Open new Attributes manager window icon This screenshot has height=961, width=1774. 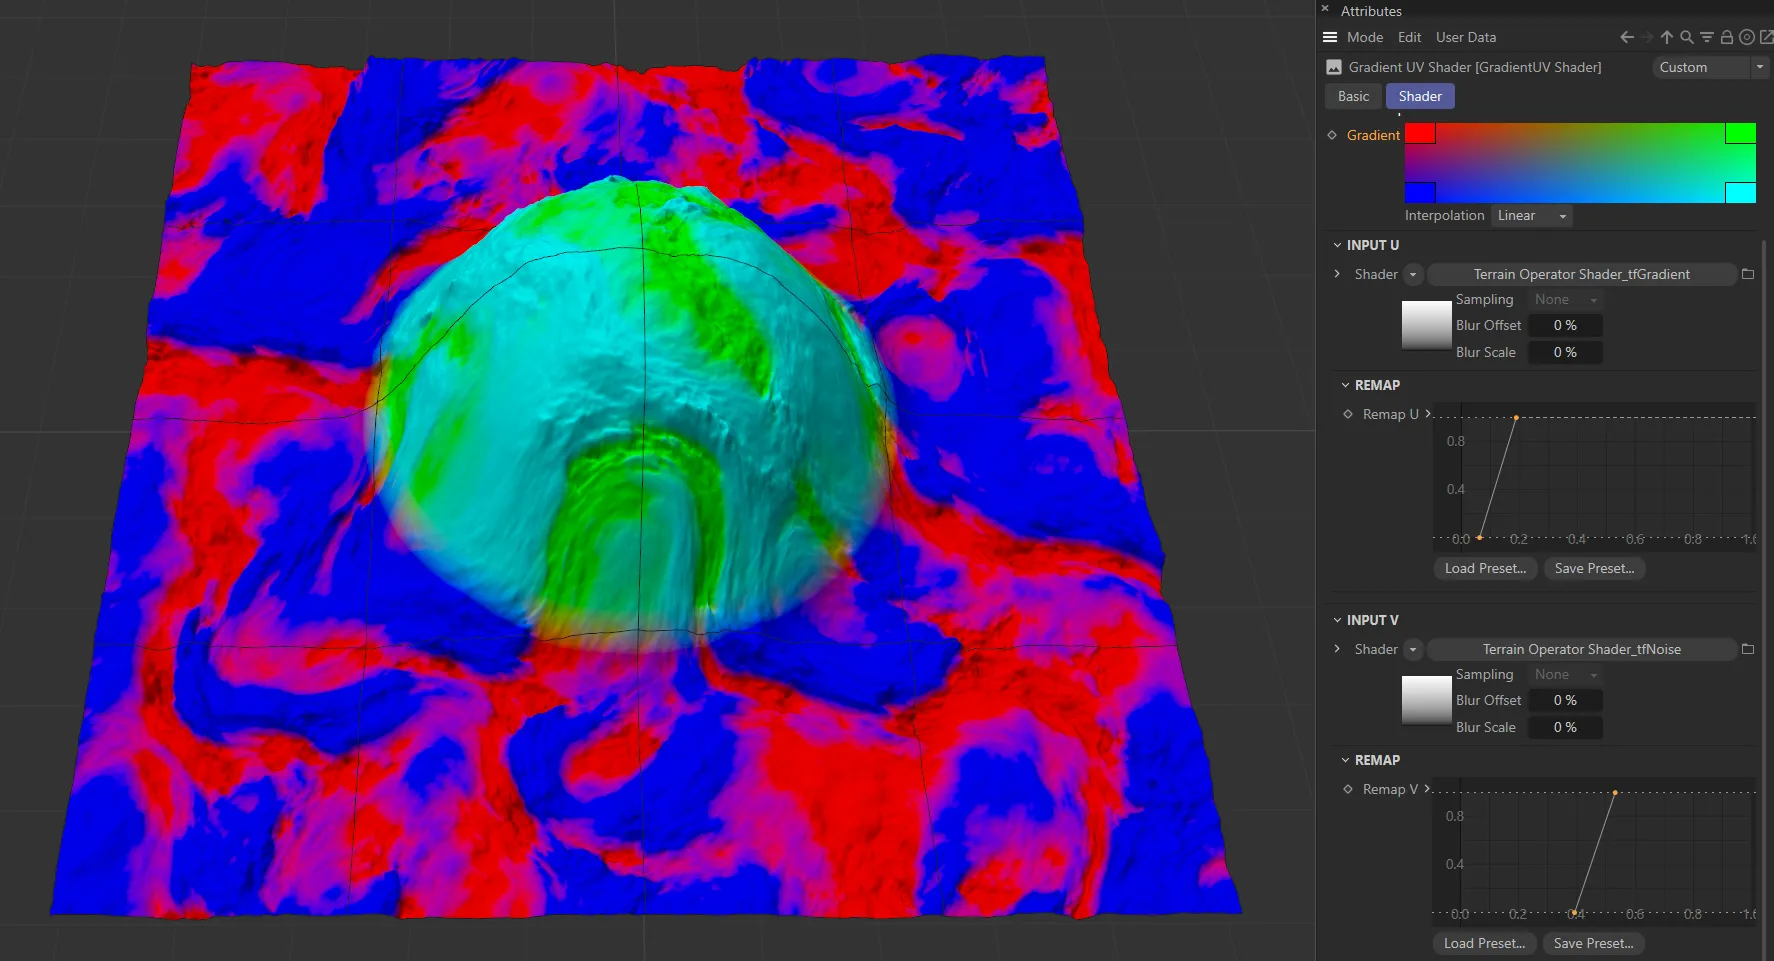point(1766,37)
